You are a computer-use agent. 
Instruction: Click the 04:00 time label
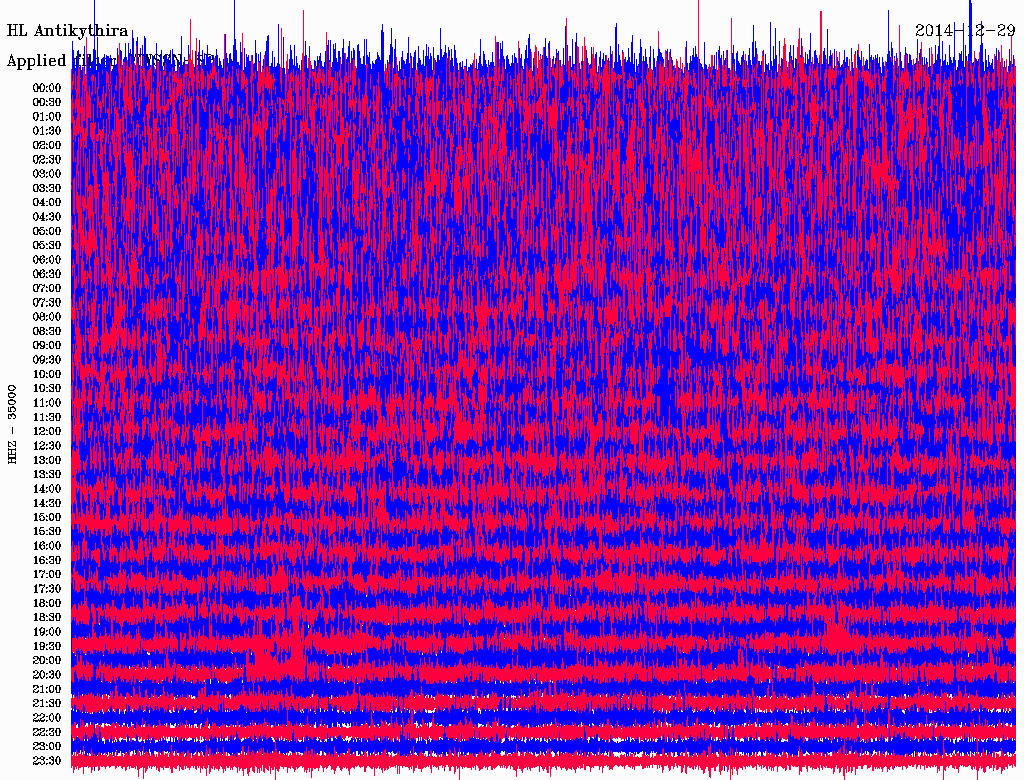47,203
